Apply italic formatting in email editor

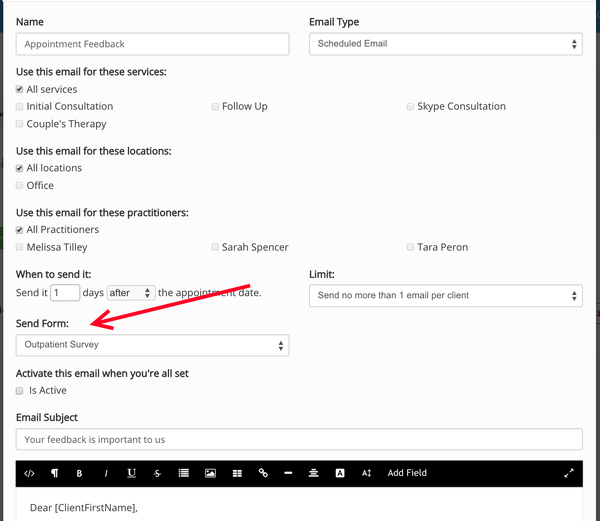coord(106,473)
